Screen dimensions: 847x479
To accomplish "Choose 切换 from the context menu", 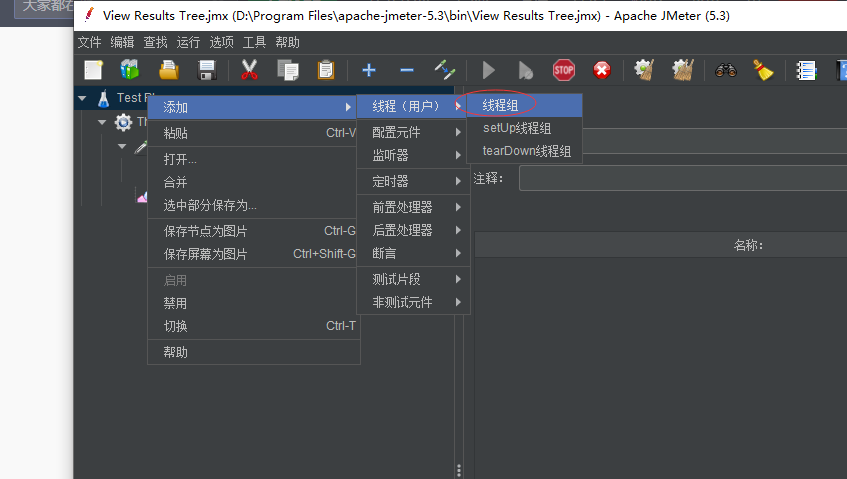I will coord(252,326).
